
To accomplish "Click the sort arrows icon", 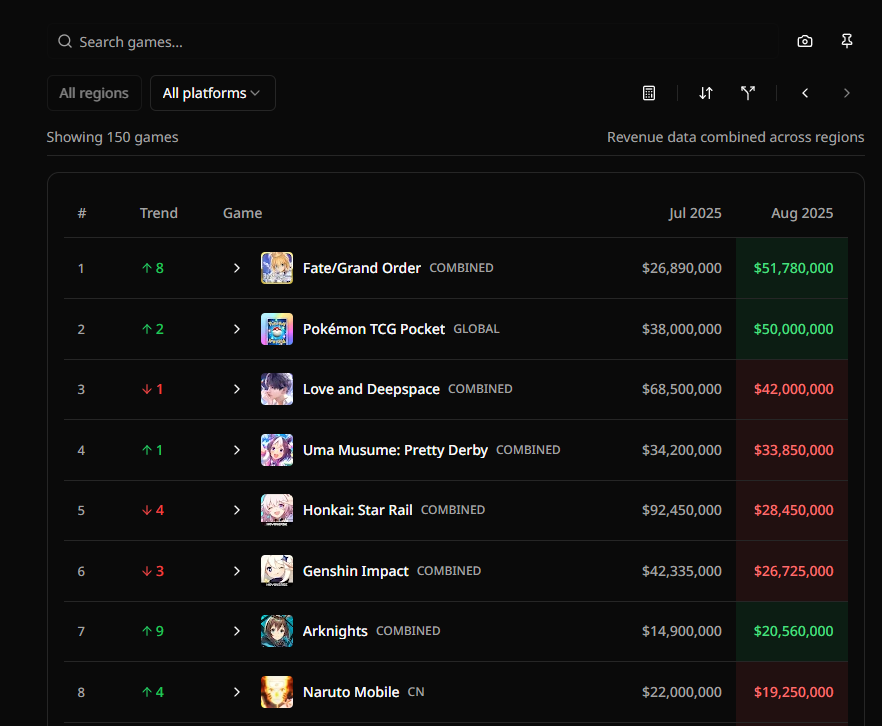I will click(706, 93).
